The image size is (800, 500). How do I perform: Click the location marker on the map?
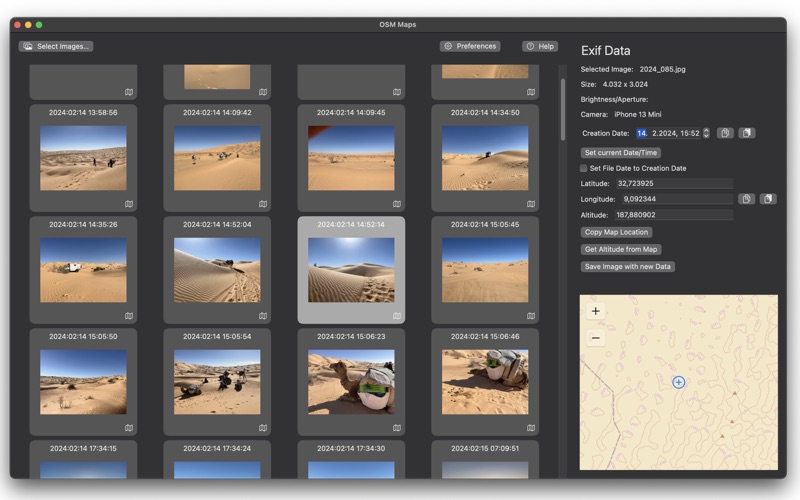679,382
